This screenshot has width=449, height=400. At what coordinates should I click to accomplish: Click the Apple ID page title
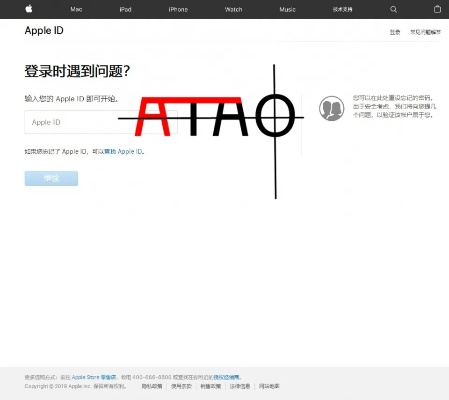tap(44, 31)
